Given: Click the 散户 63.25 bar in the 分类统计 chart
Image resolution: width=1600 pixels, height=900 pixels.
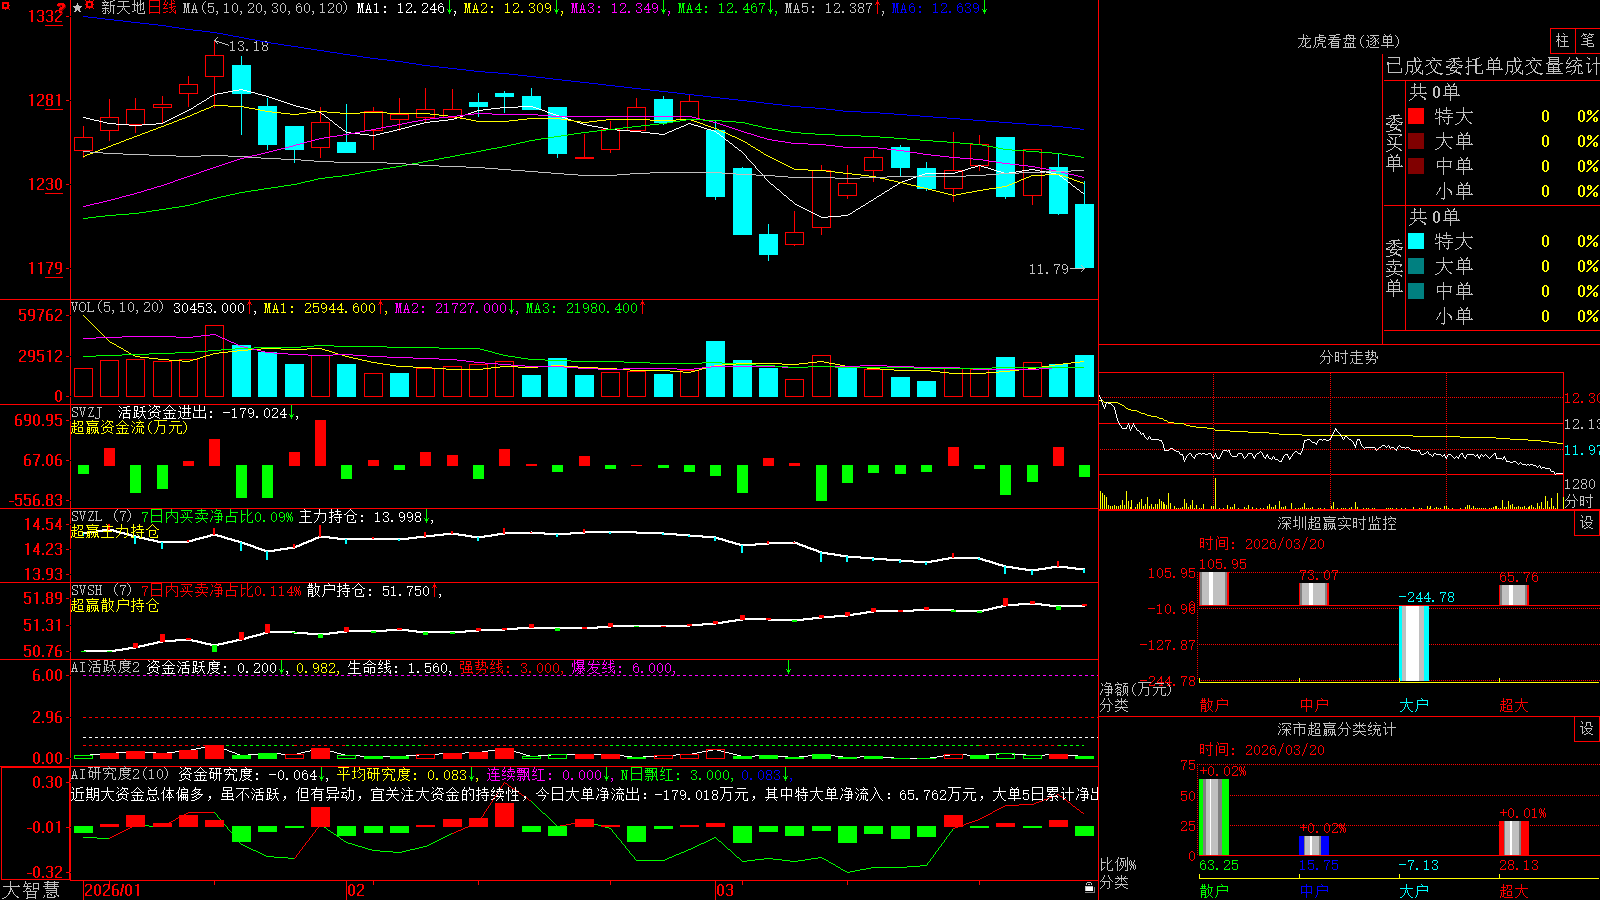Looking at the screenshot, I should pos(1214,817).
